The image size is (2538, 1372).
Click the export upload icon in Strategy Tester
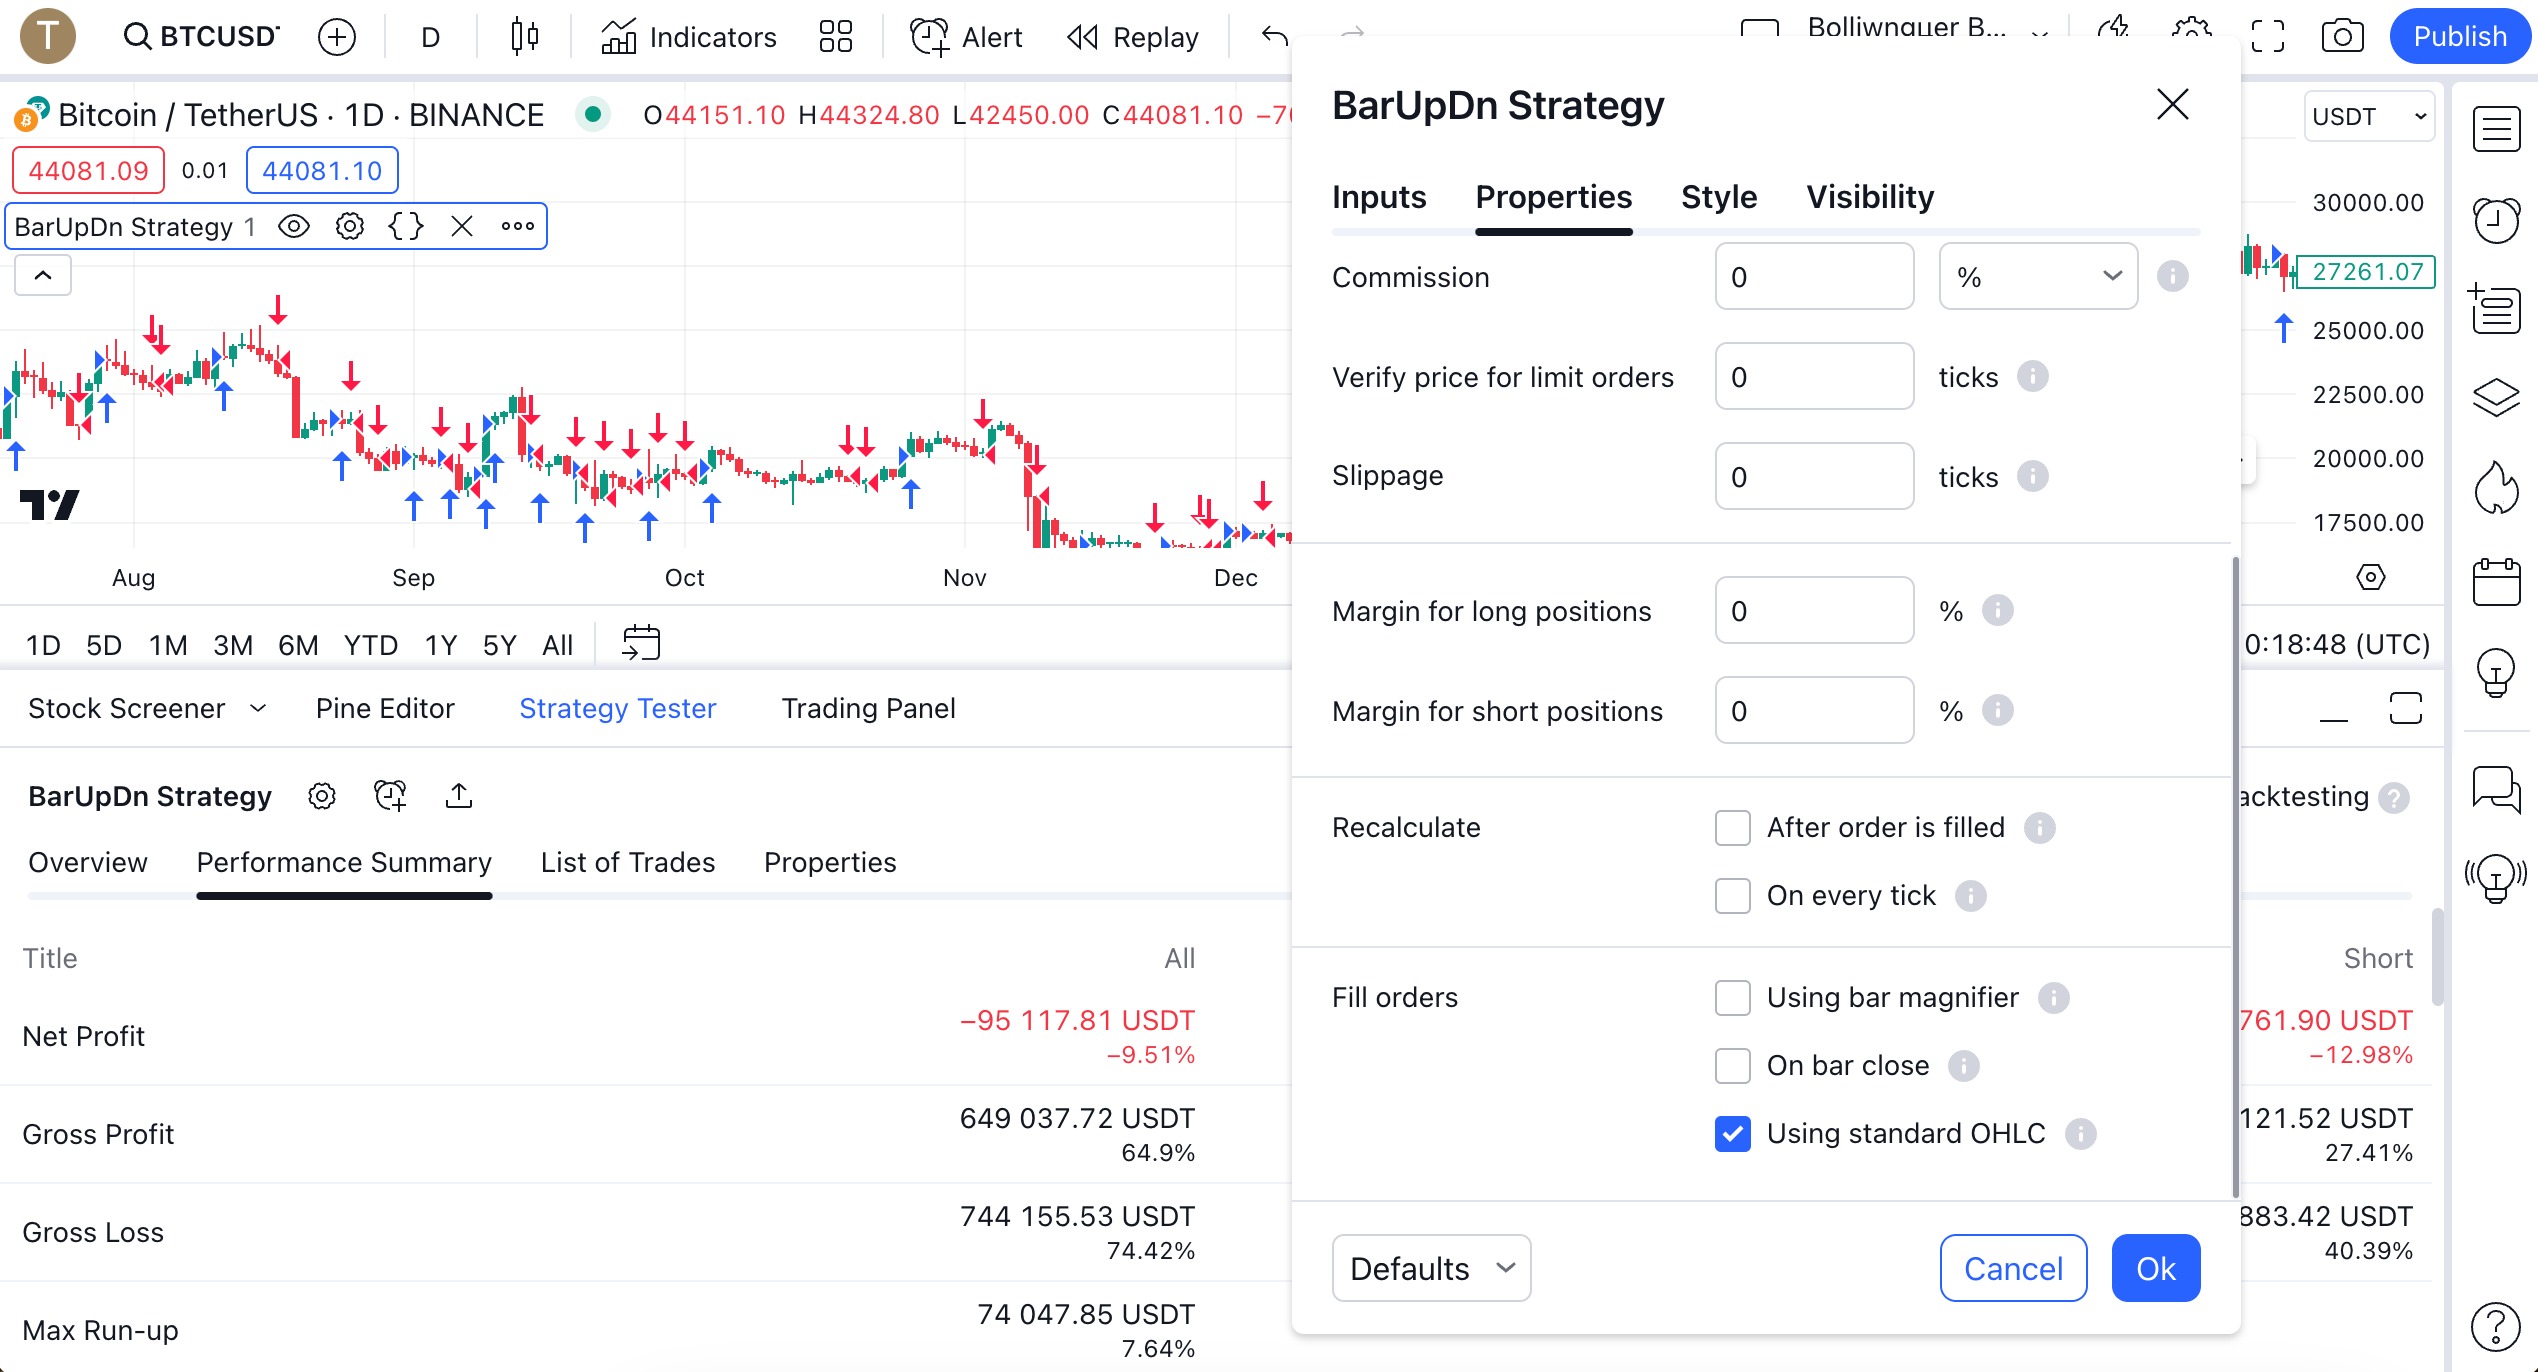click(x=459, y=796)
